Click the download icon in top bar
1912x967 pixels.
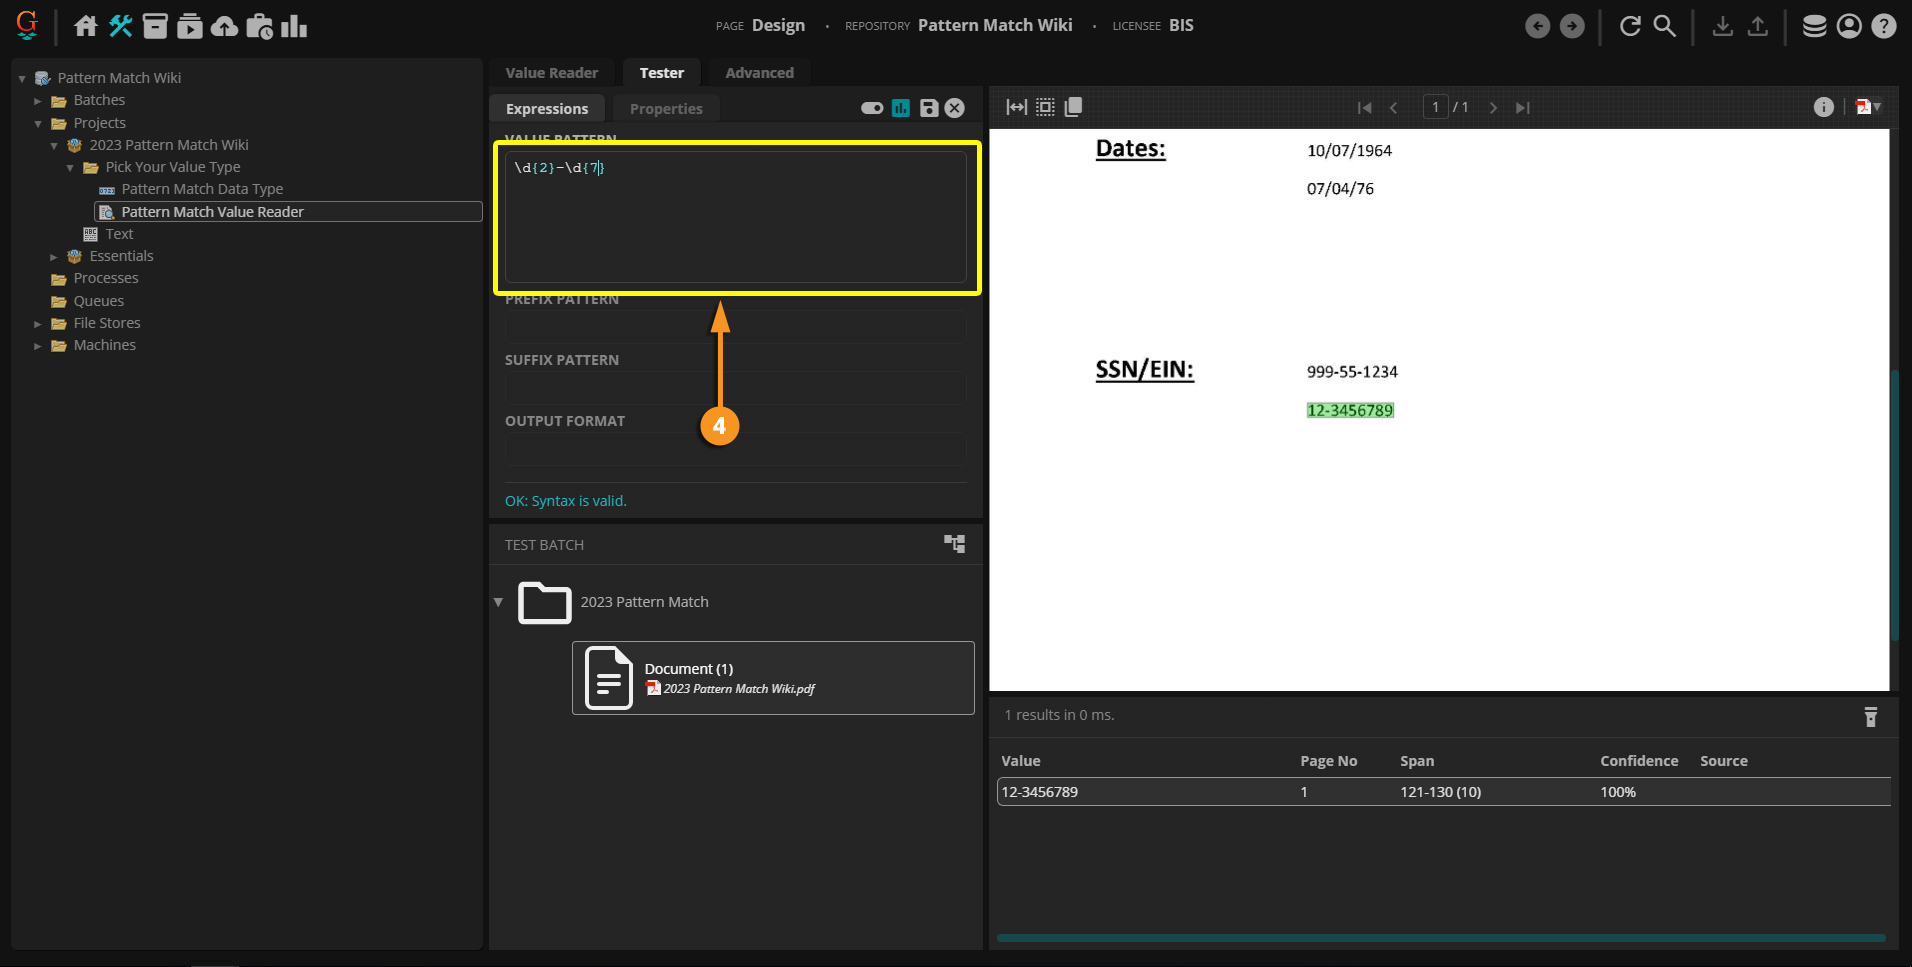[1722, 26]
